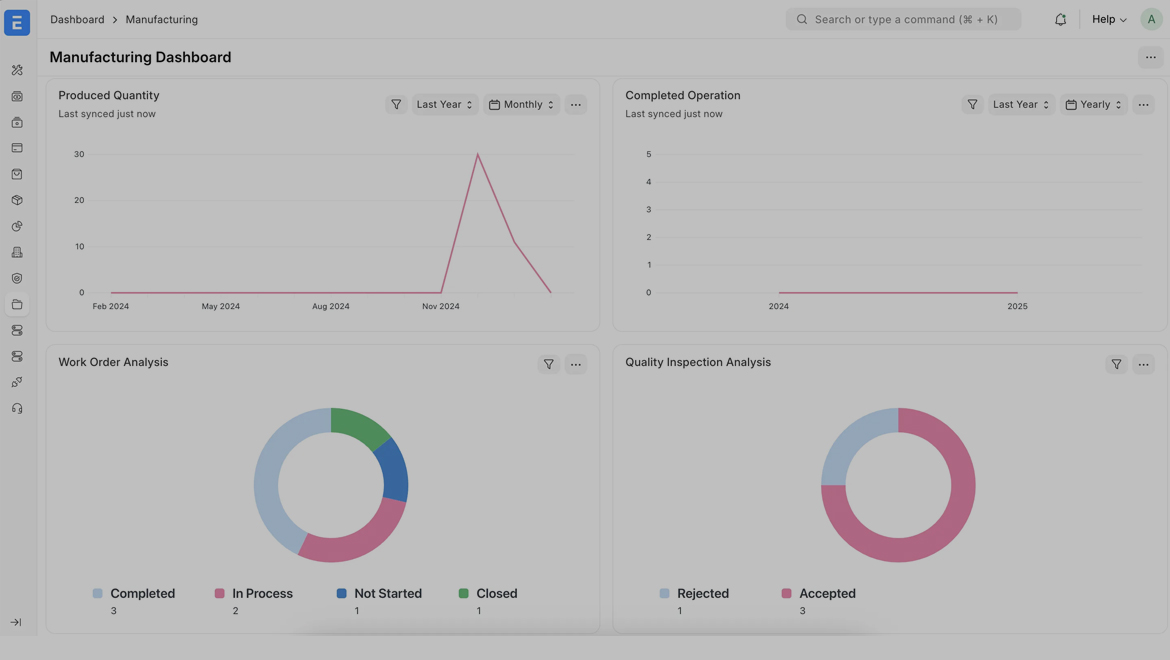Open the filter on Quality Inspection Analysis
This screenshot has width=1170, height=660.
(x=1116, y=364)
